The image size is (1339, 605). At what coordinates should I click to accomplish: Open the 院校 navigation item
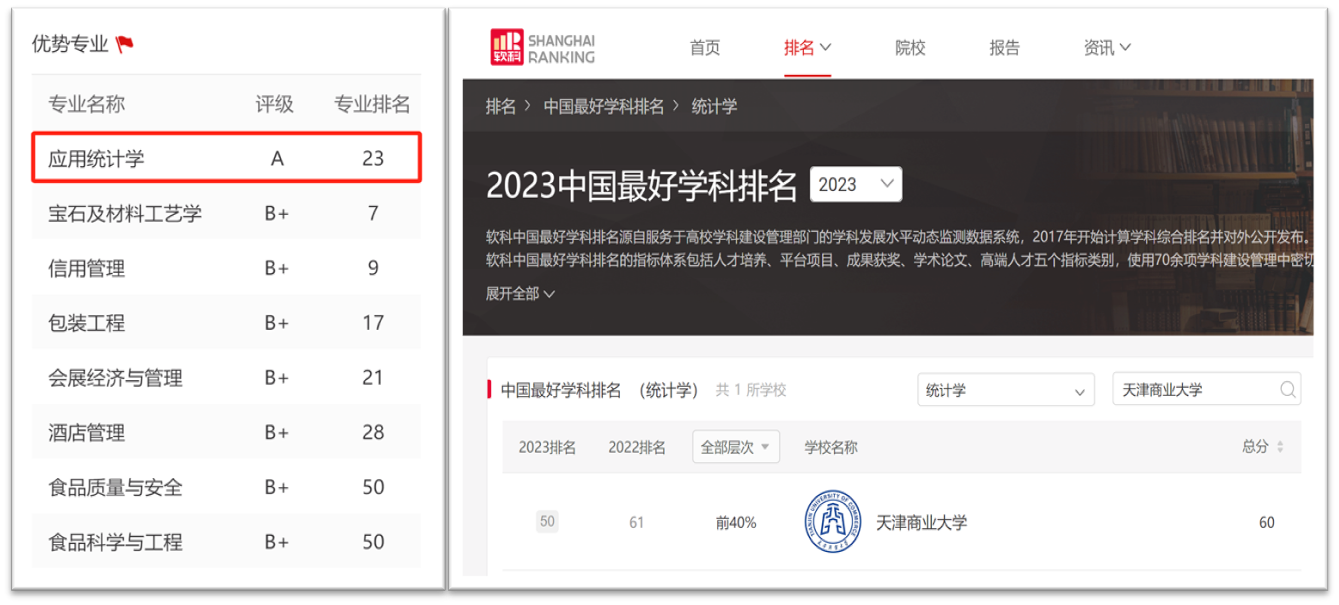click(910, 47)
